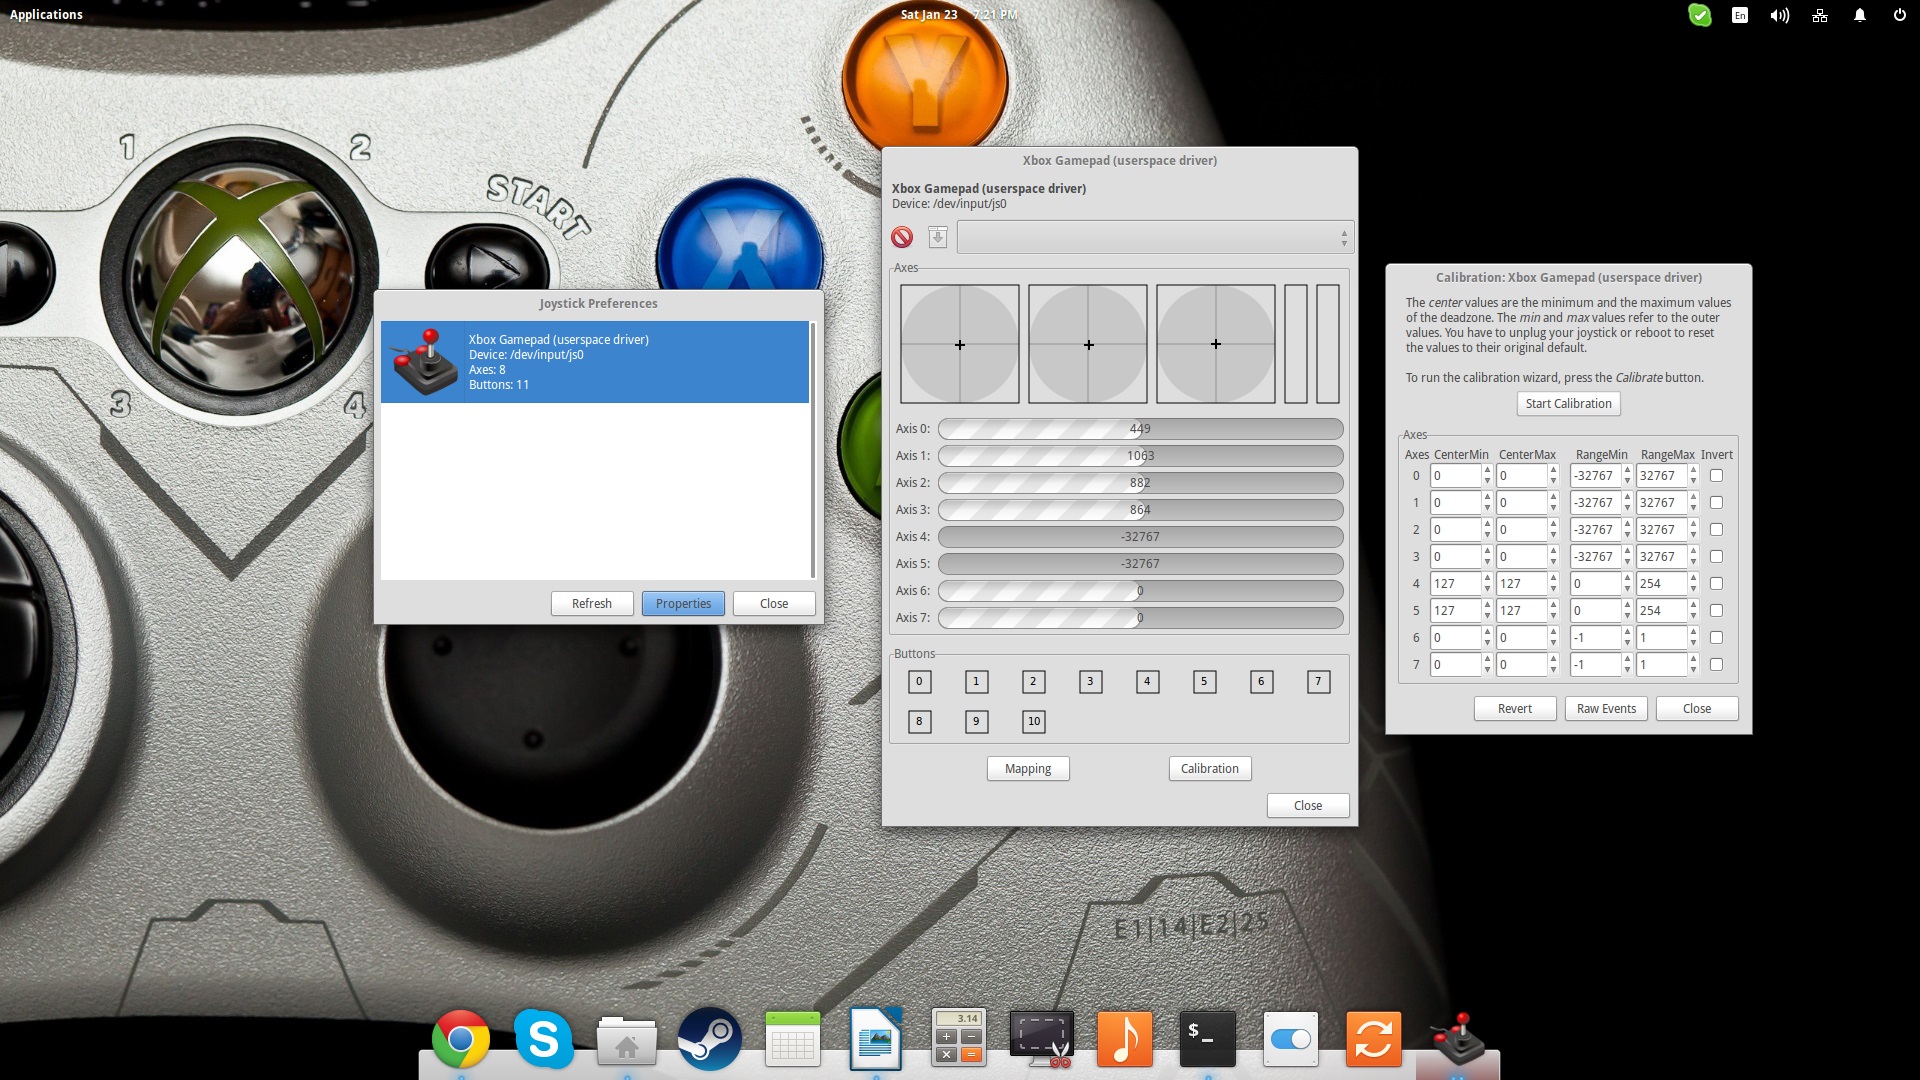Open the Calendar dock icon
This screenshot has height=1080, width=1920.
[793, 1039]
